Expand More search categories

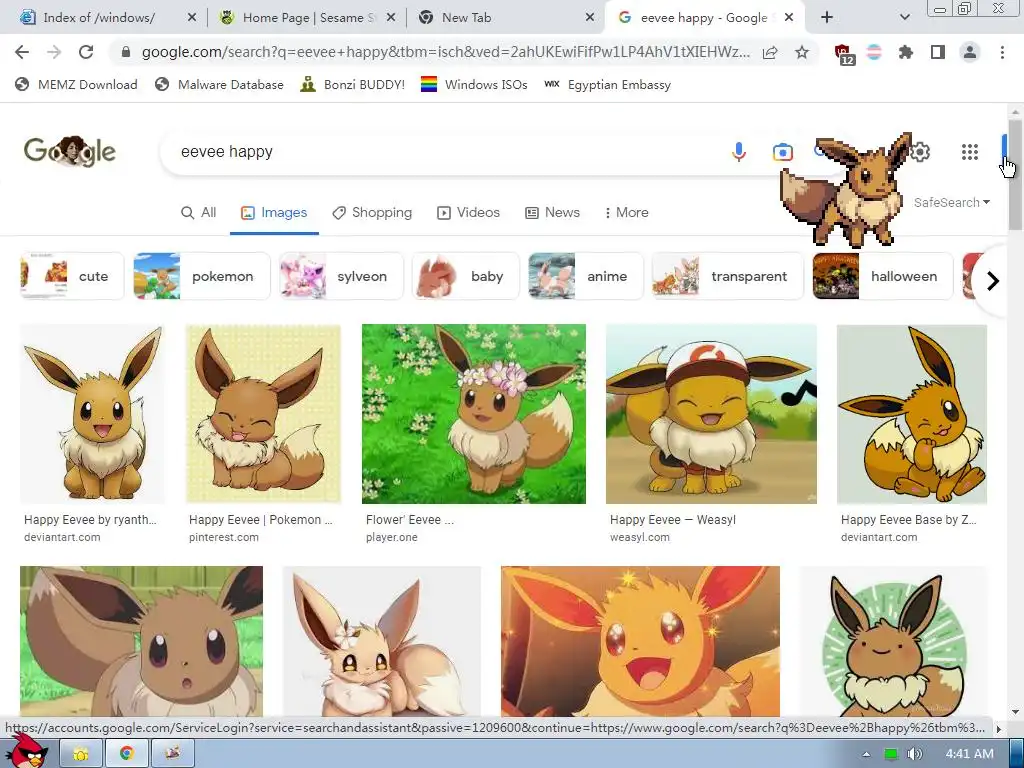click(626, 212)
